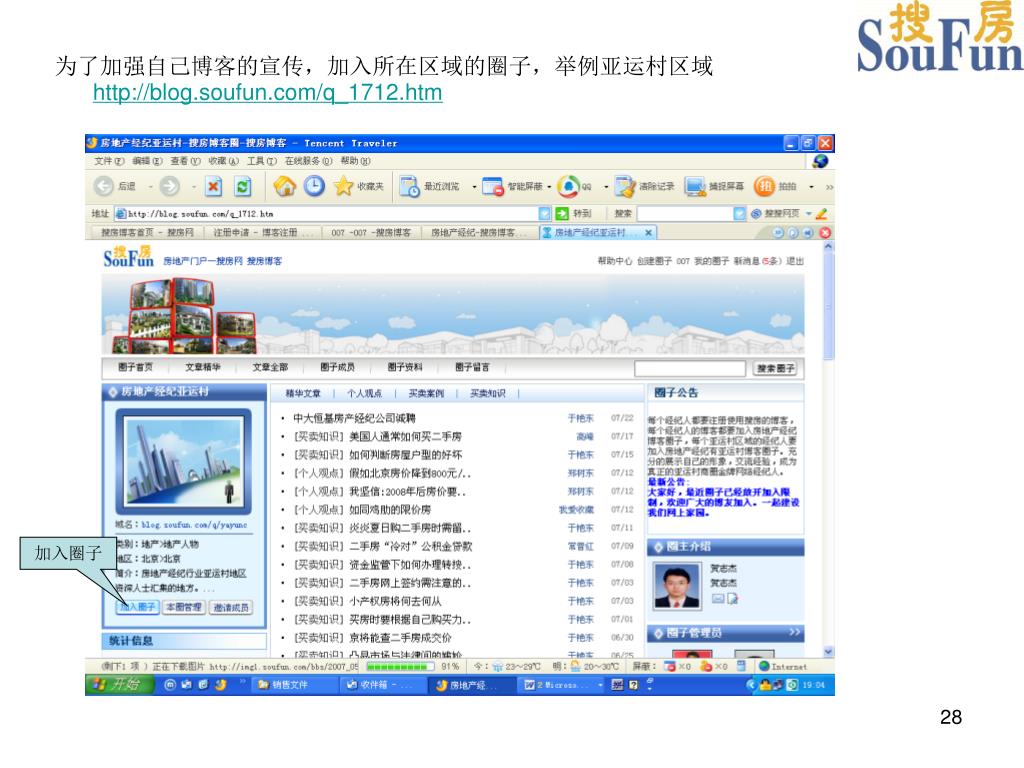This screenshot has height=768, width=1024.
Task: Click the 邀请成员 button
Action: click(x=231, y=607)
